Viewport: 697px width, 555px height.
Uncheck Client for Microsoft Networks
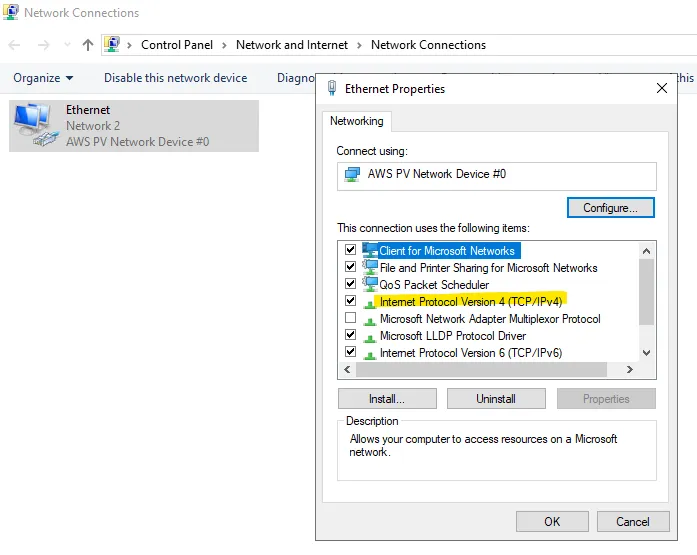click(x=350, y=250)
